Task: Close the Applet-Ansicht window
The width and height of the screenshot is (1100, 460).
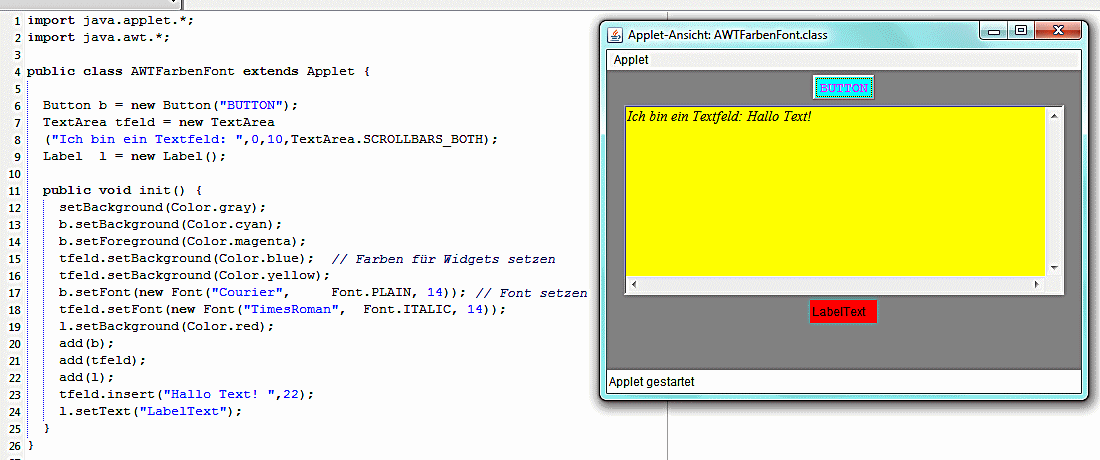Action: click(x=1056, y=32)
